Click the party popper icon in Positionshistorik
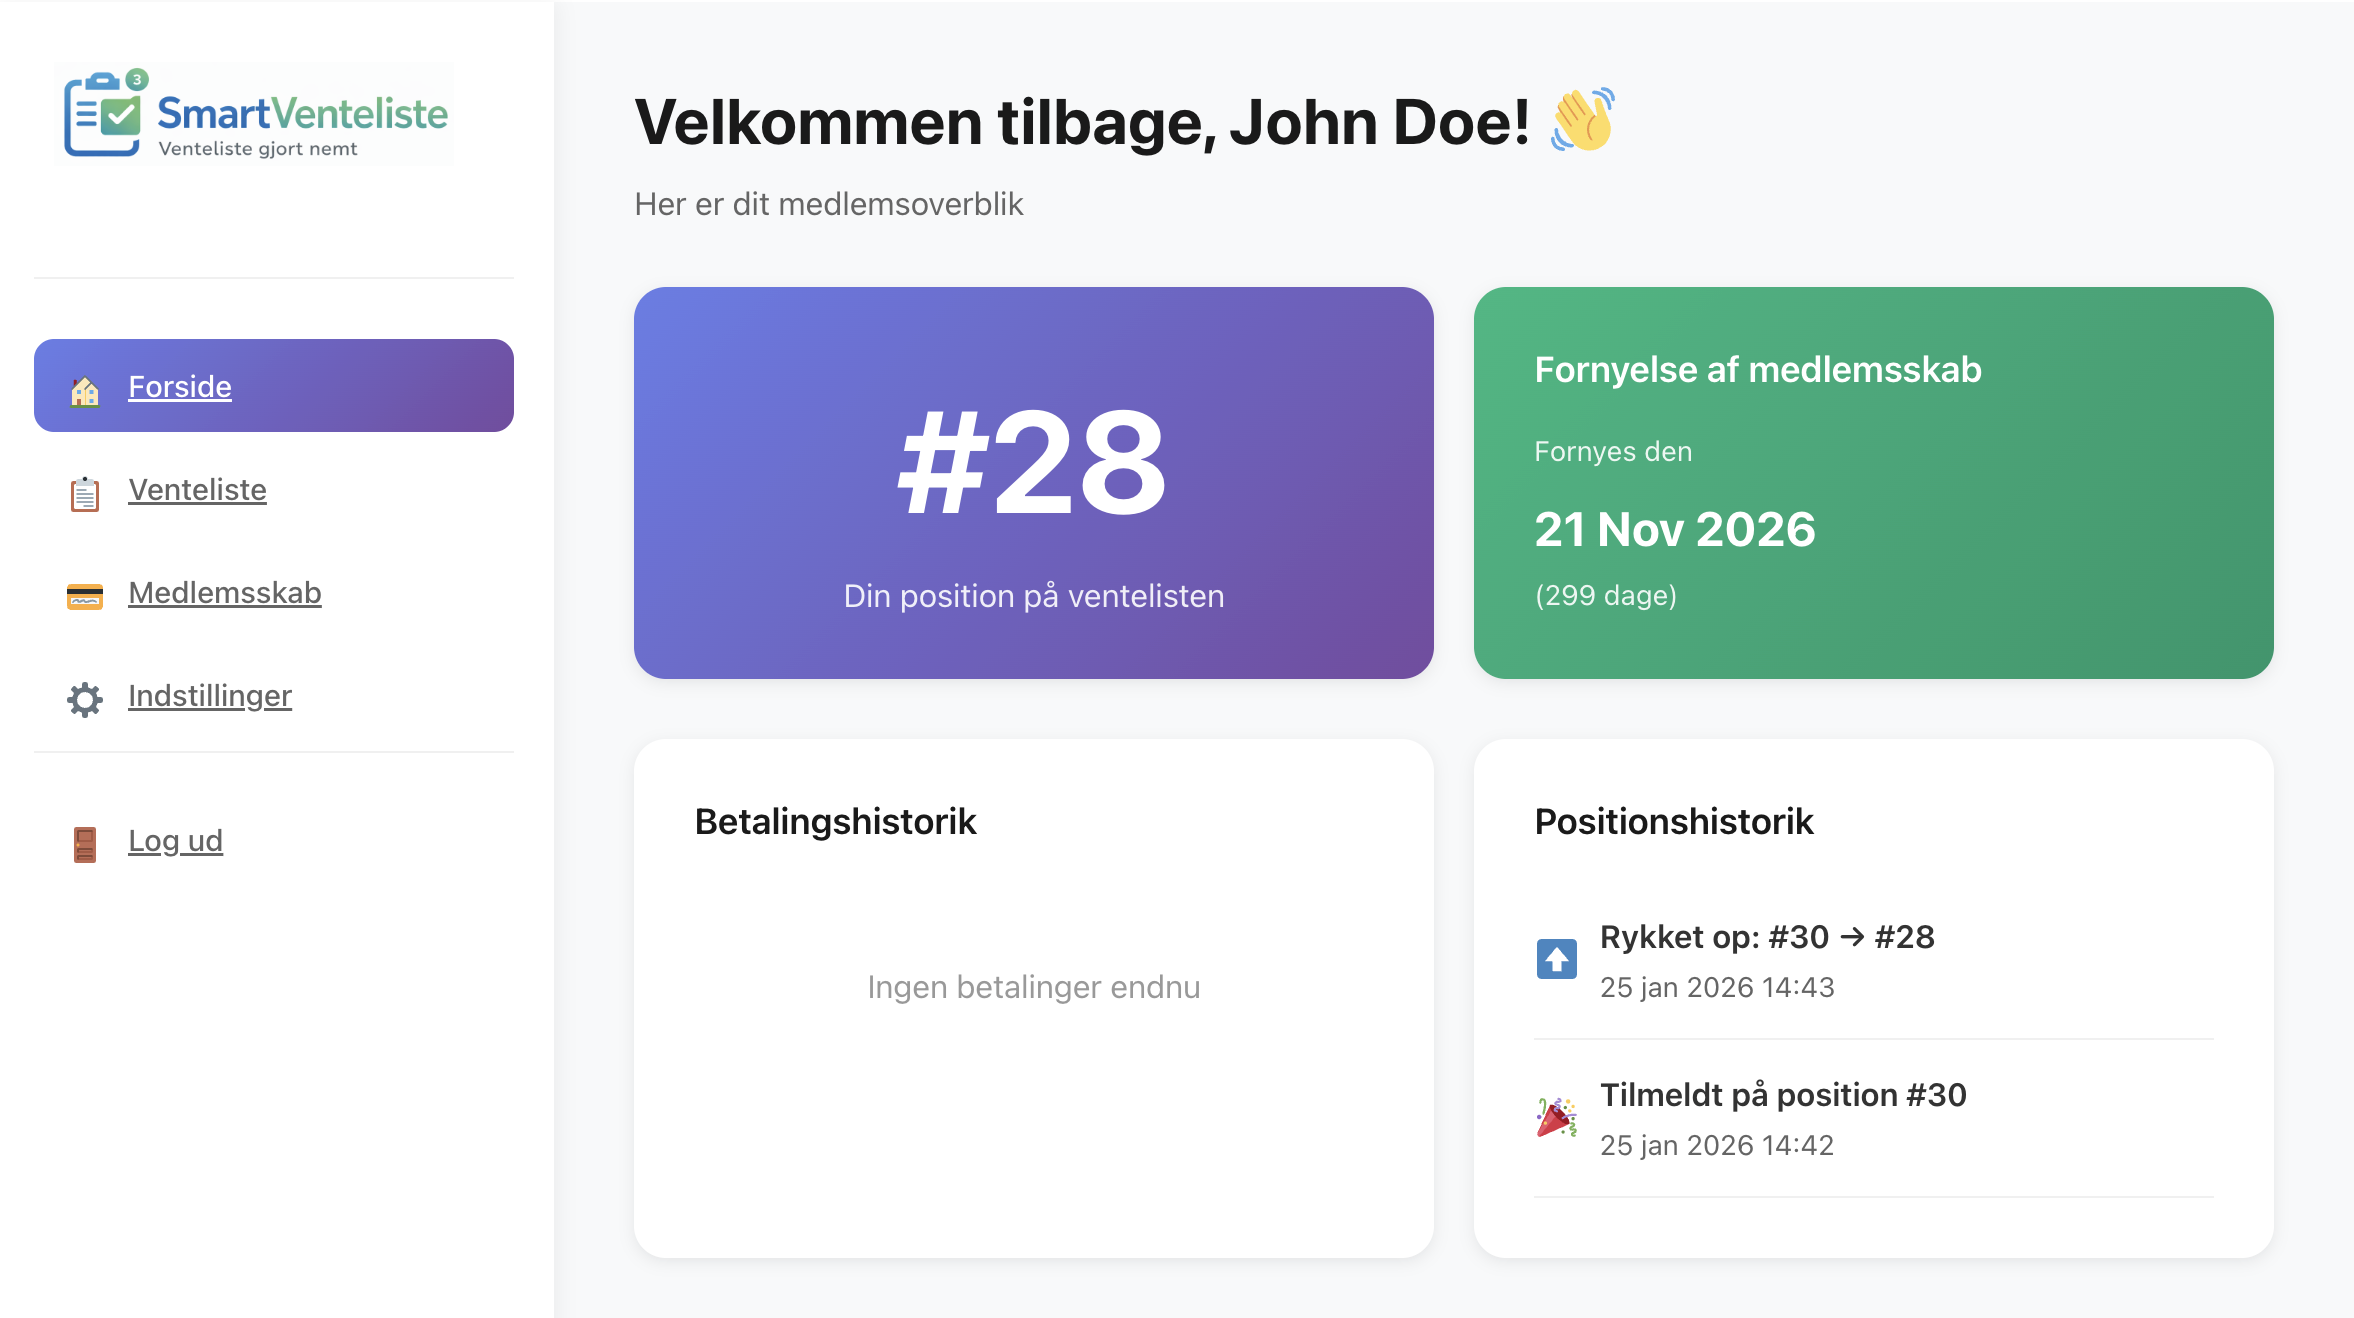 click(x=1557, y=1117)
